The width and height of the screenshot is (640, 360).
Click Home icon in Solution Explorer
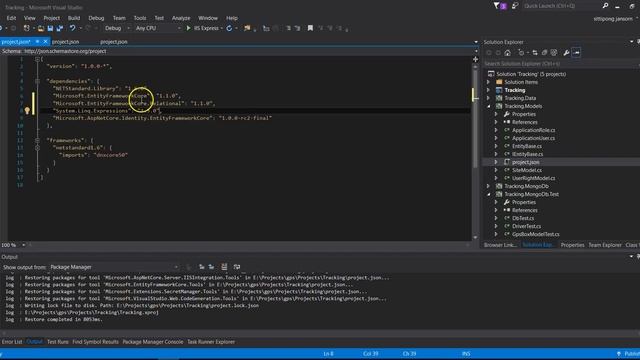click(x=507, y=53)
